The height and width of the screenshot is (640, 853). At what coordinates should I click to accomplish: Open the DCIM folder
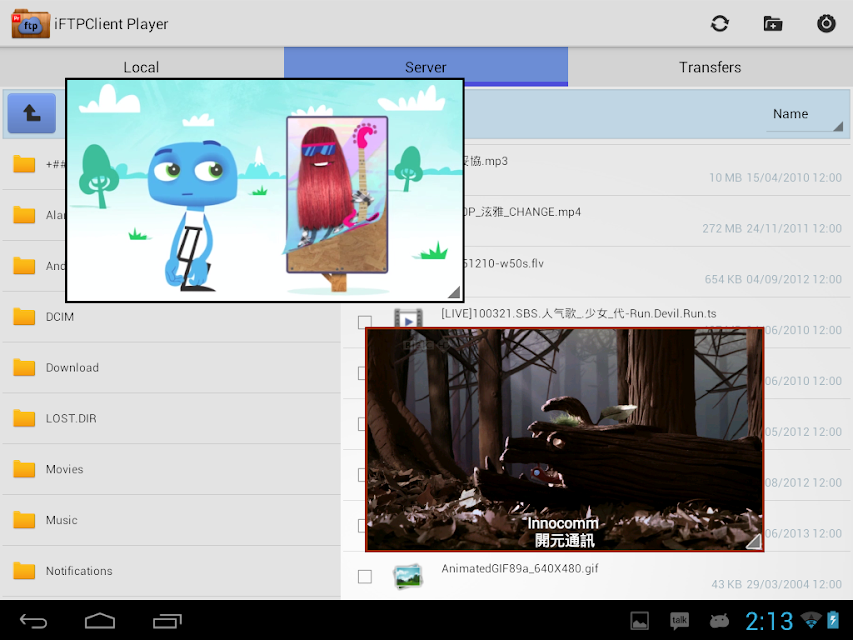(x=171, y=317)
